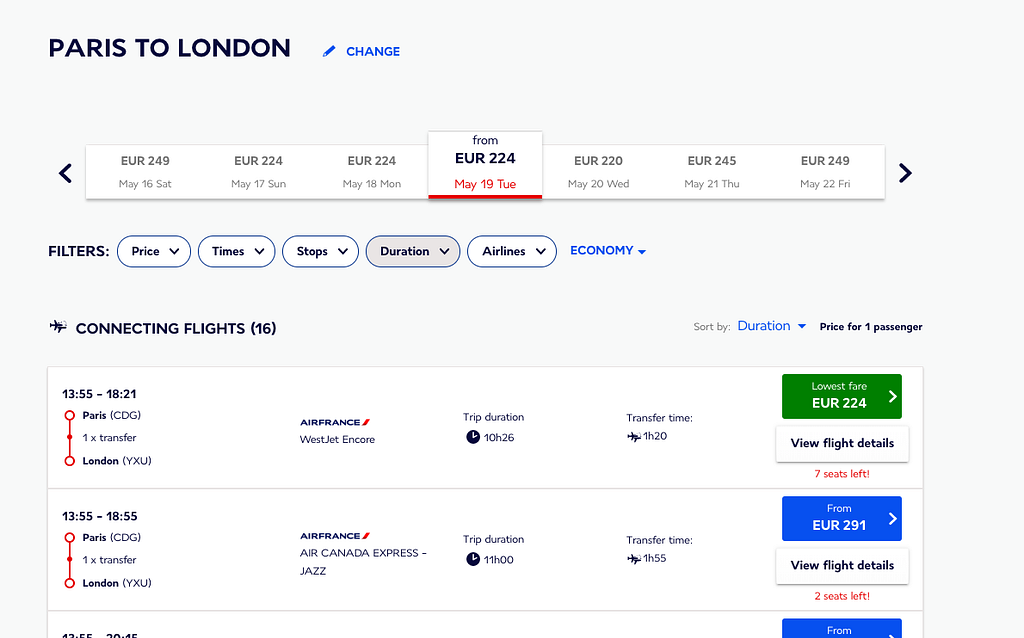Switch to the May 17 Sun date

[x=259, y=171]
